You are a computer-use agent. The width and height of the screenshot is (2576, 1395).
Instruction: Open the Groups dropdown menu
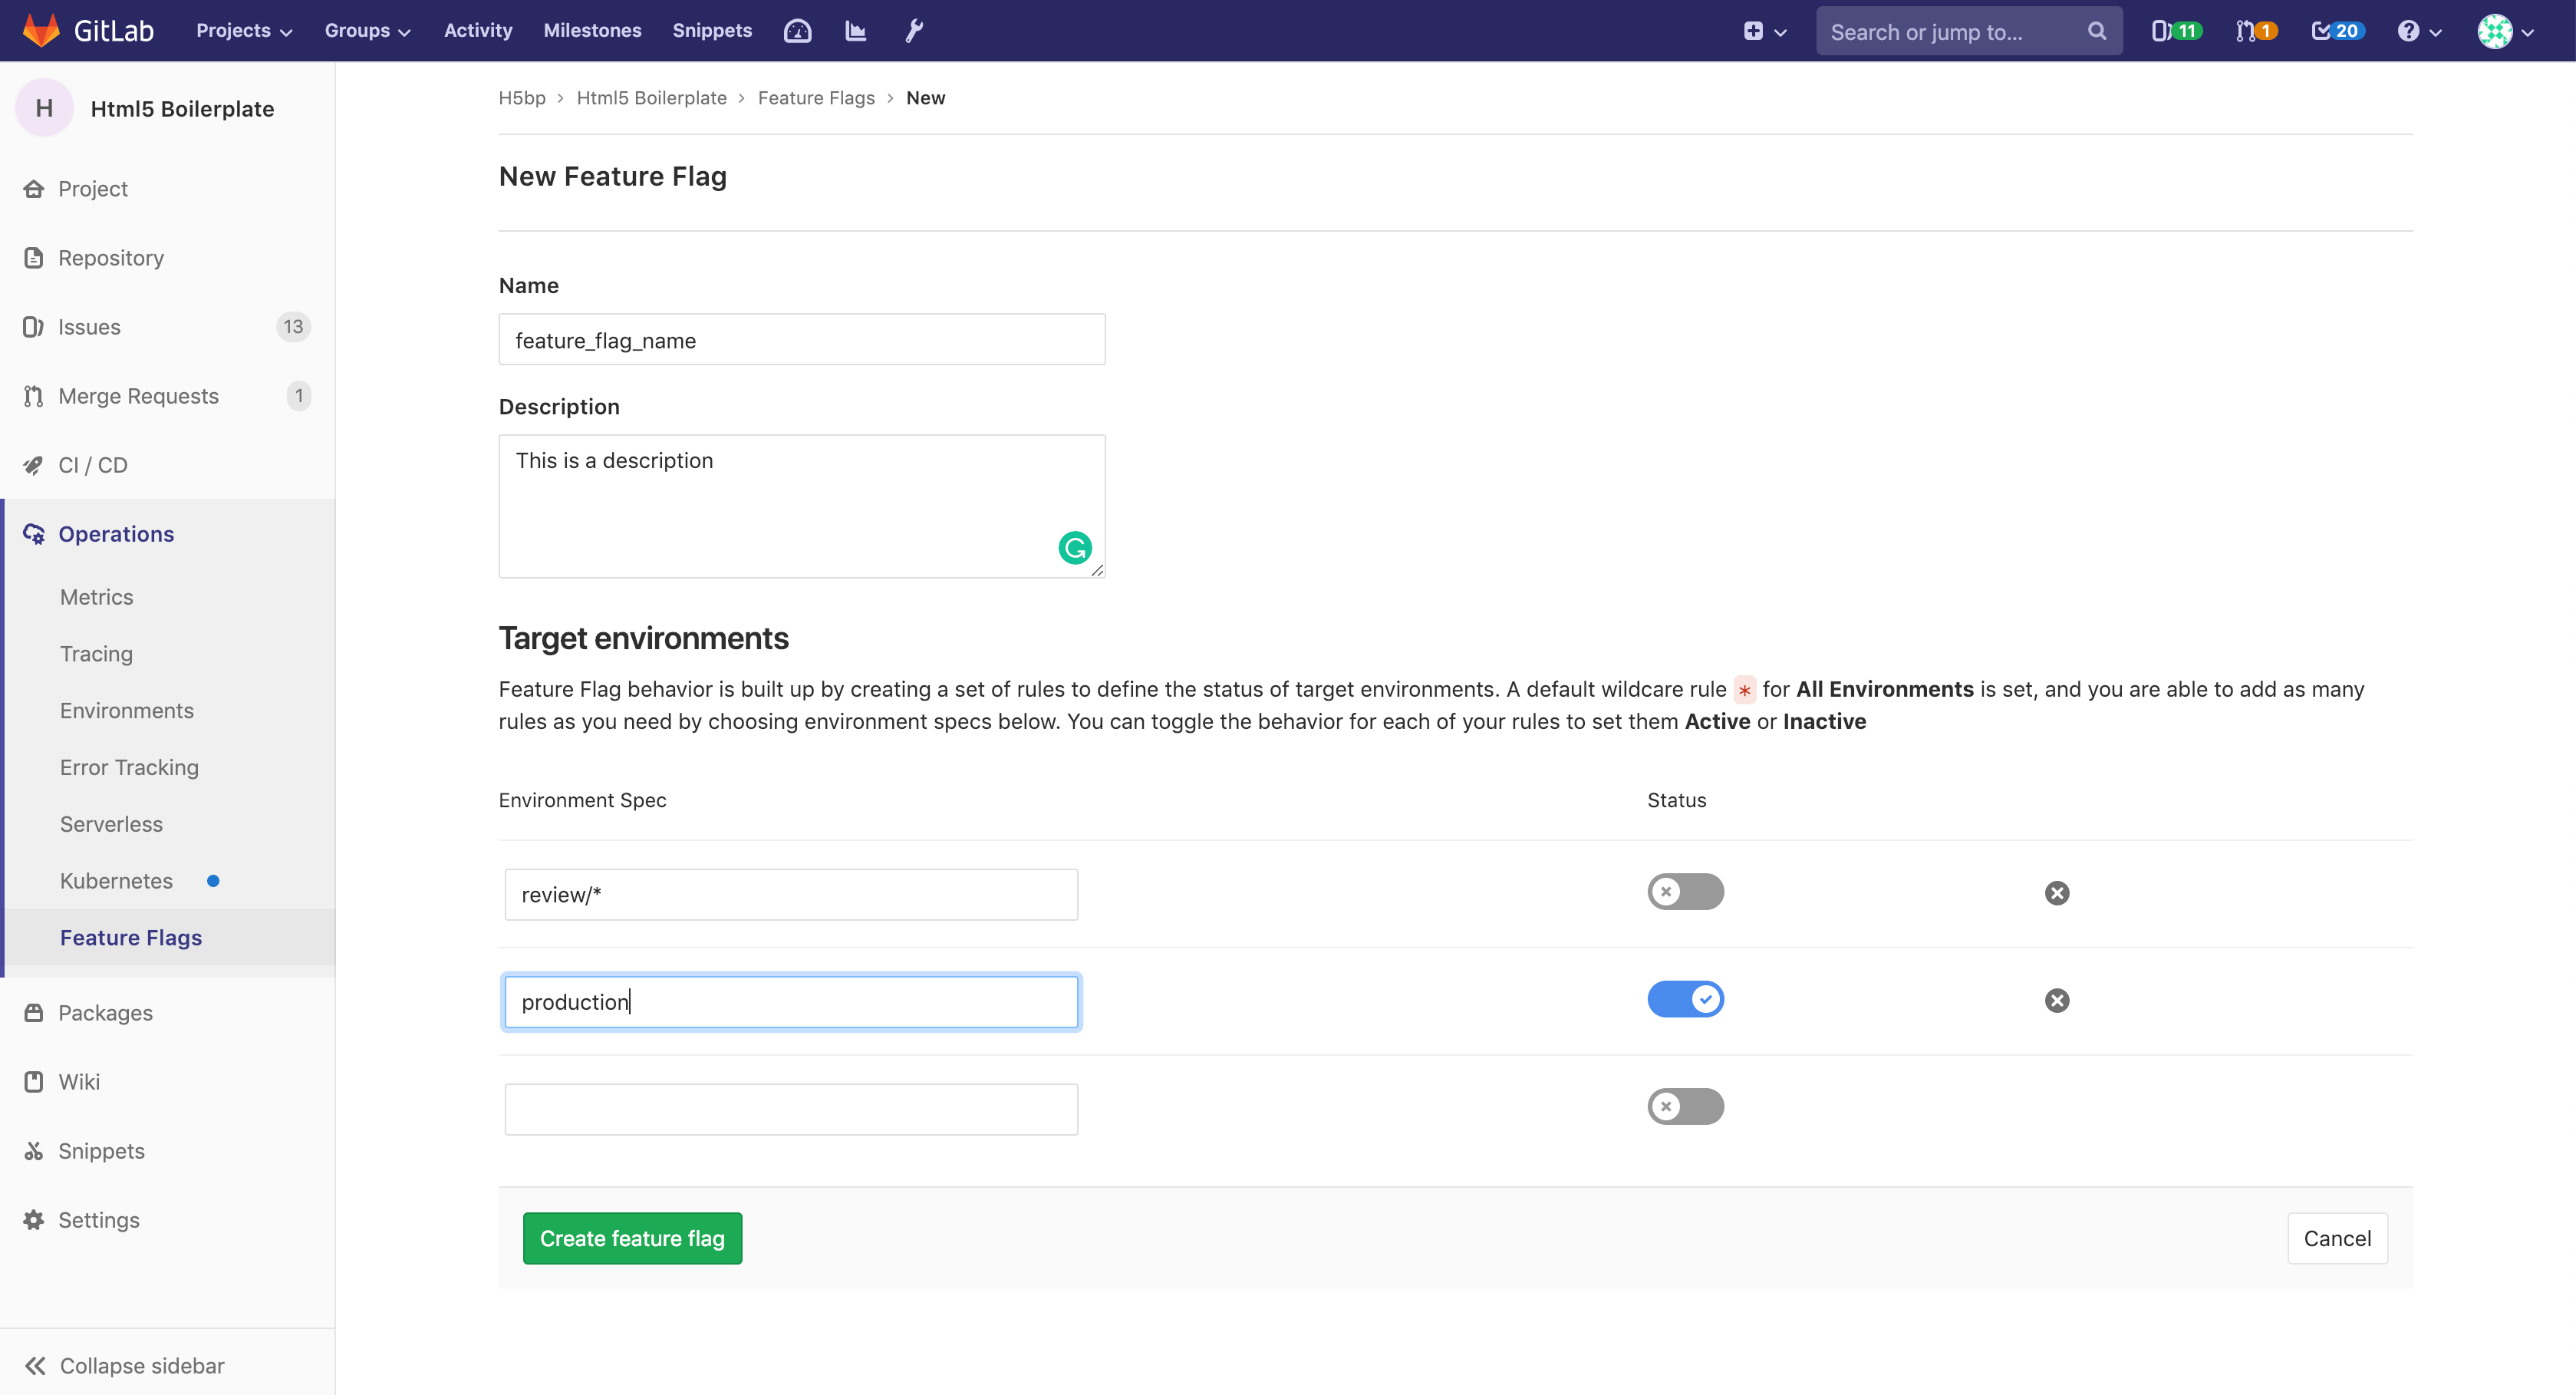click(364, 31)
